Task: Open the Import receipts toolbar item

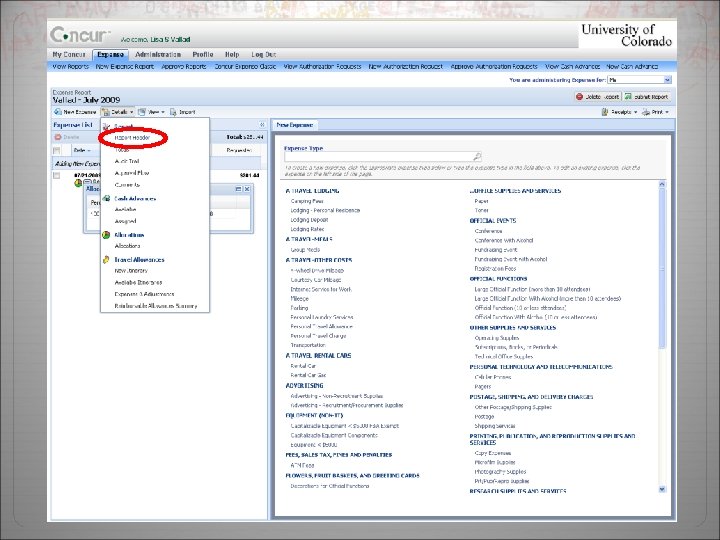Action: (x=183, y=112)
